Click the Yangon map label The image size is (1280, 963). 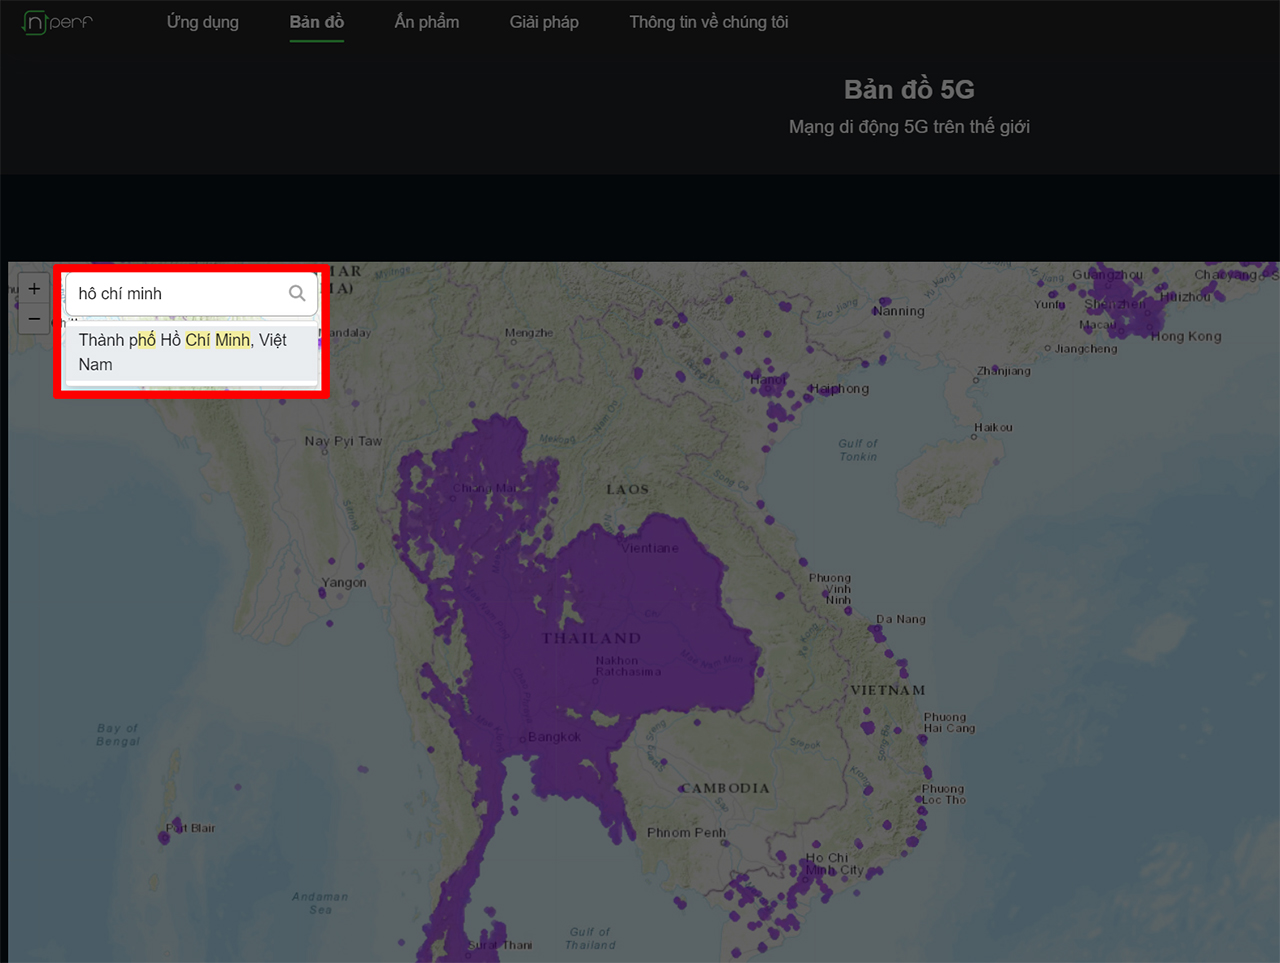click(344, 582)
